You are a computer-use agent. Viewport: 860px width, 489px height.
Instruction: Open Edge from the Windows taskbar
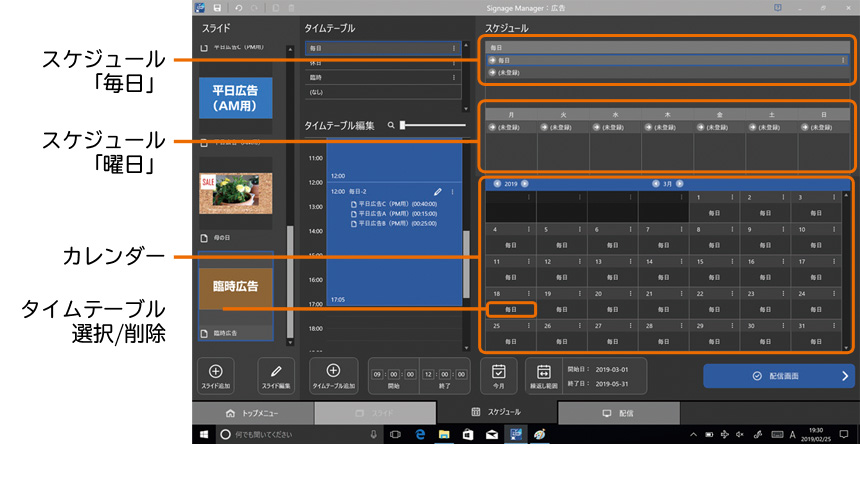pos(421,434)
